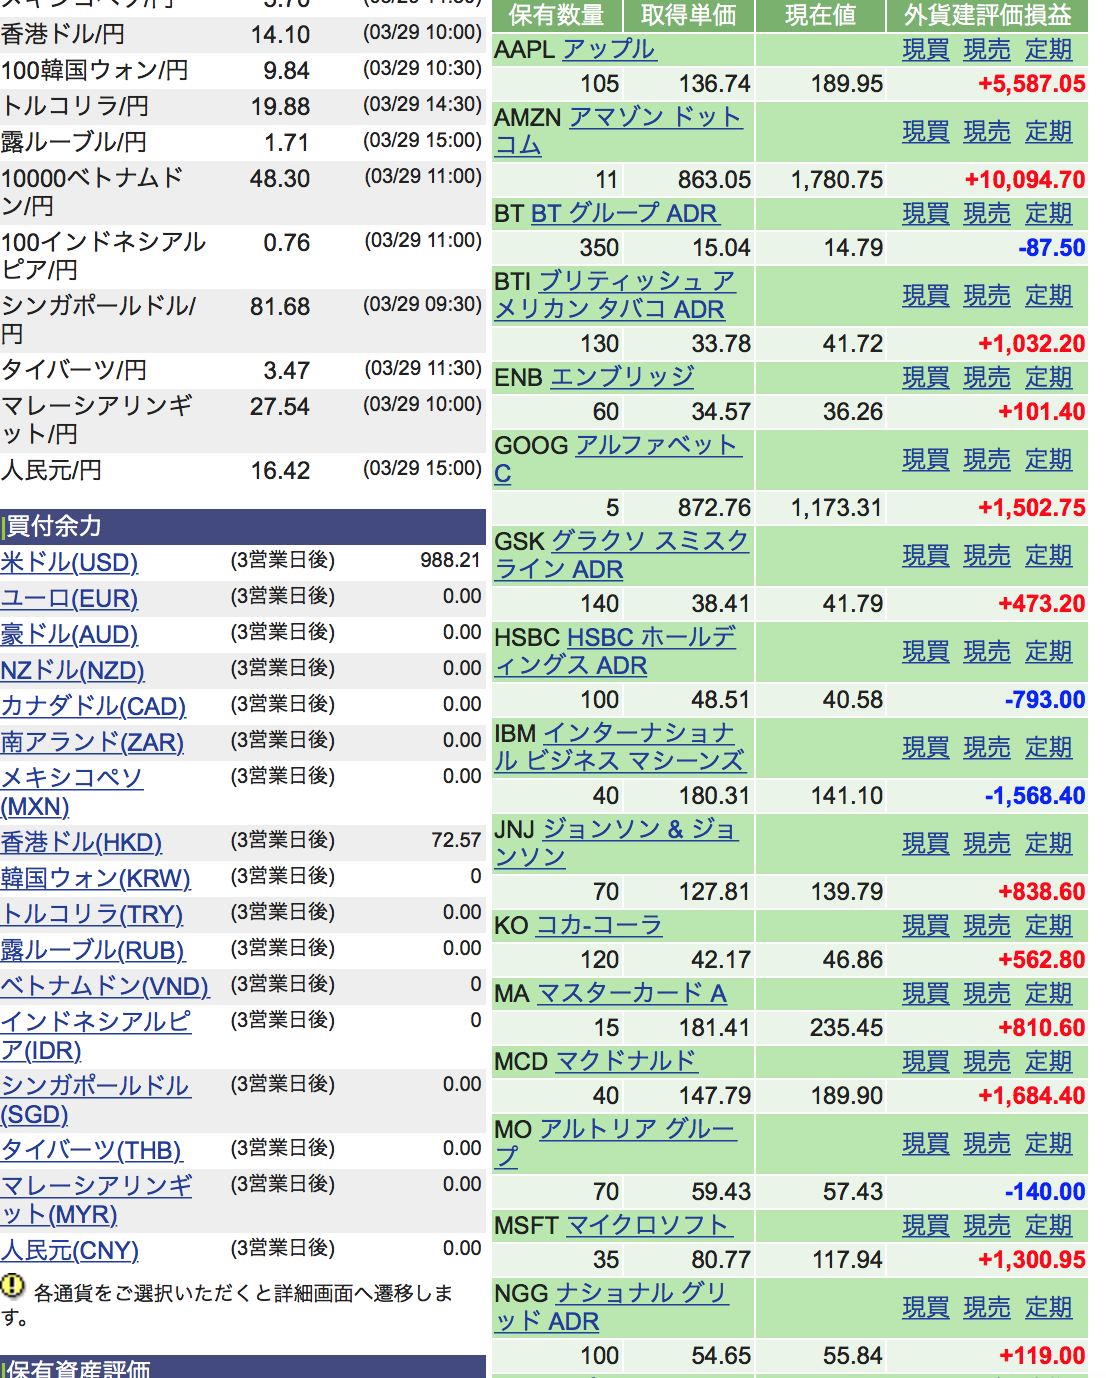
Task: Open the インドネシアルピア(IDR) currency link
Action: coord(96,1036)
